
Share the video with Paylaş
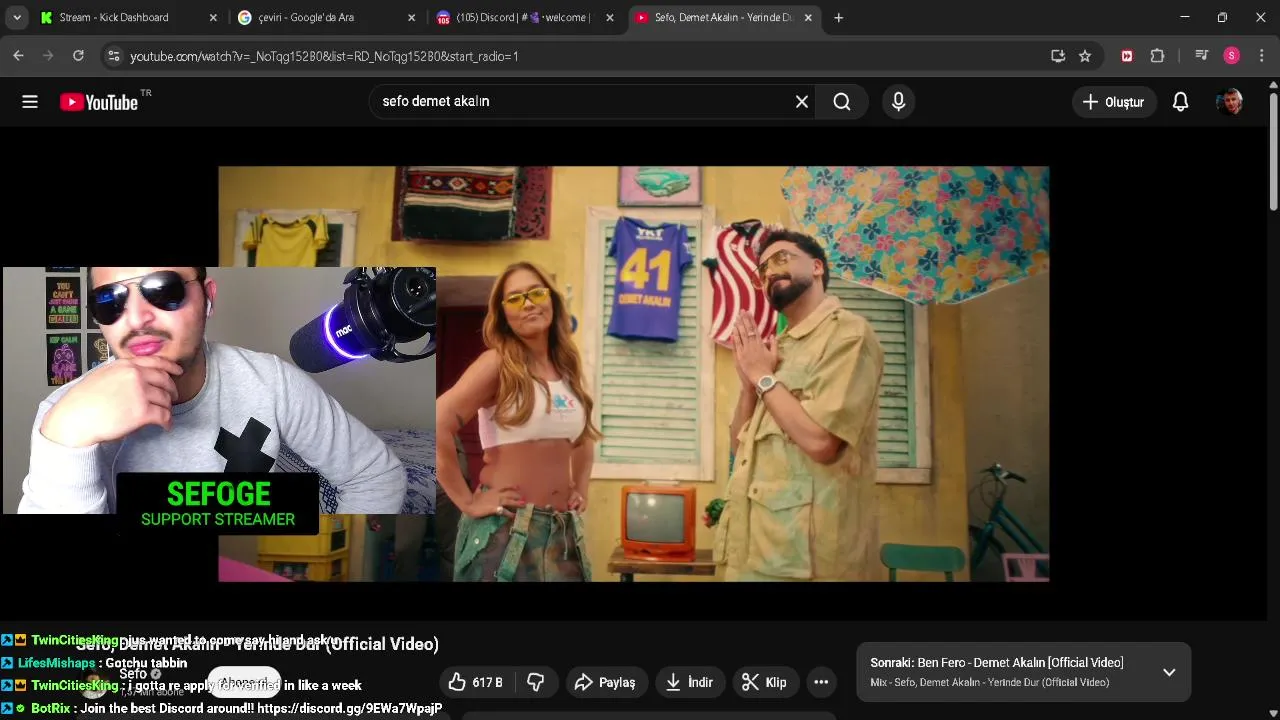pos(605,682)
